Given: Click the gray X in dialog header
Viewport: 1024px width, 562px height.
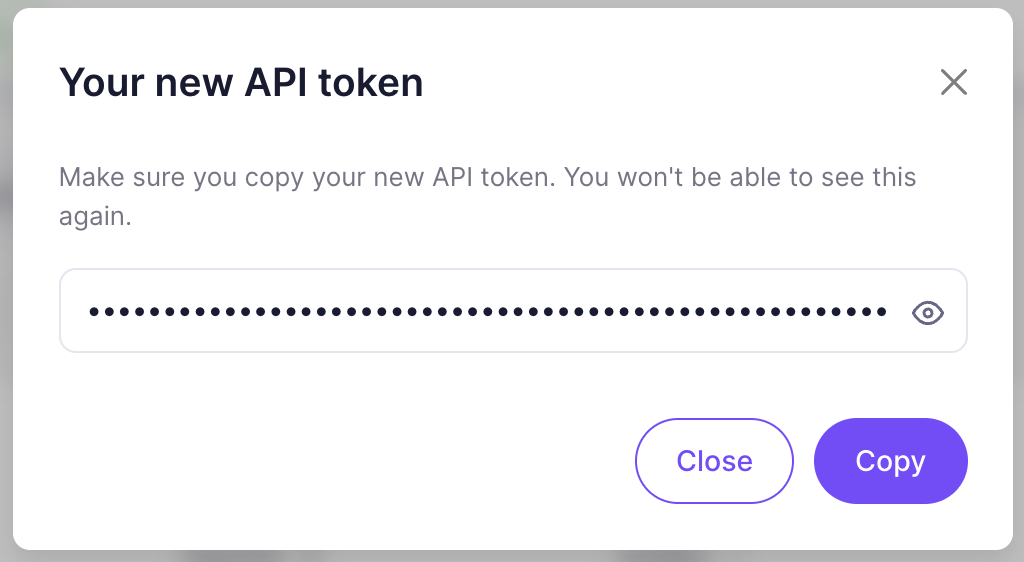Looking at the screenshot, I should [954, 82].
